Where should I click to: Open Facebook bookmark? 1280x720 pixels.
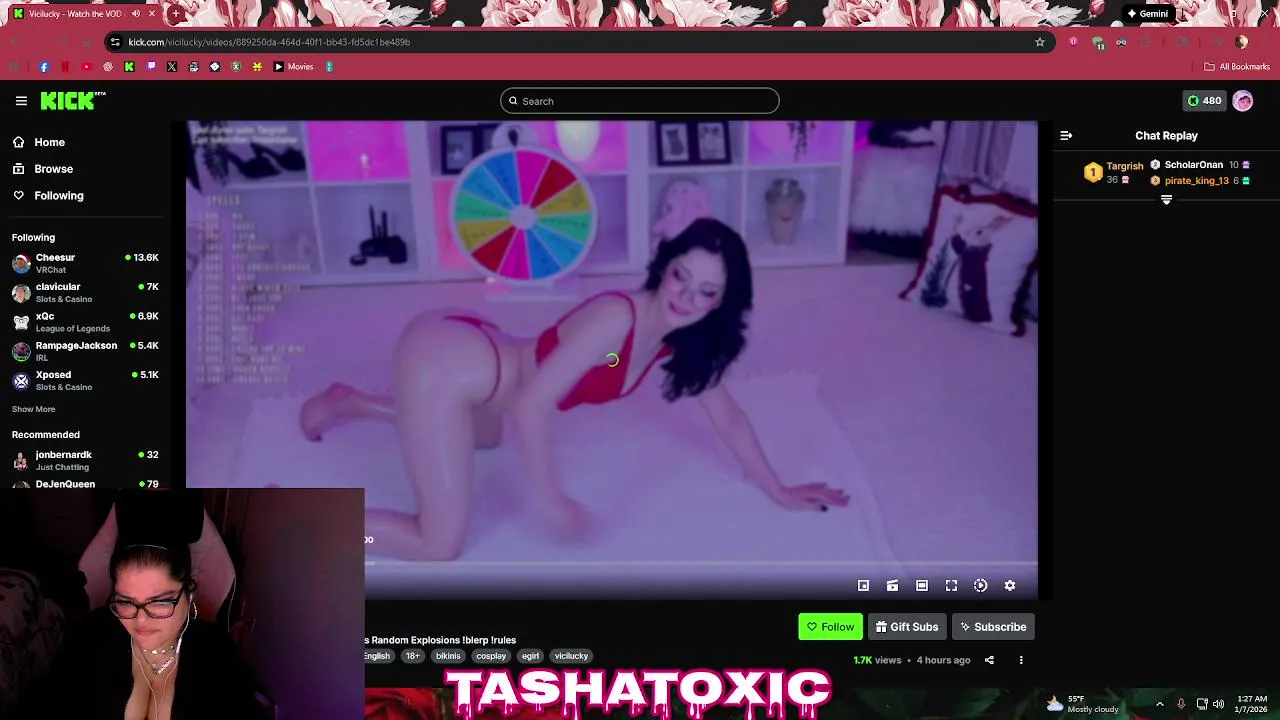(44, 67)
